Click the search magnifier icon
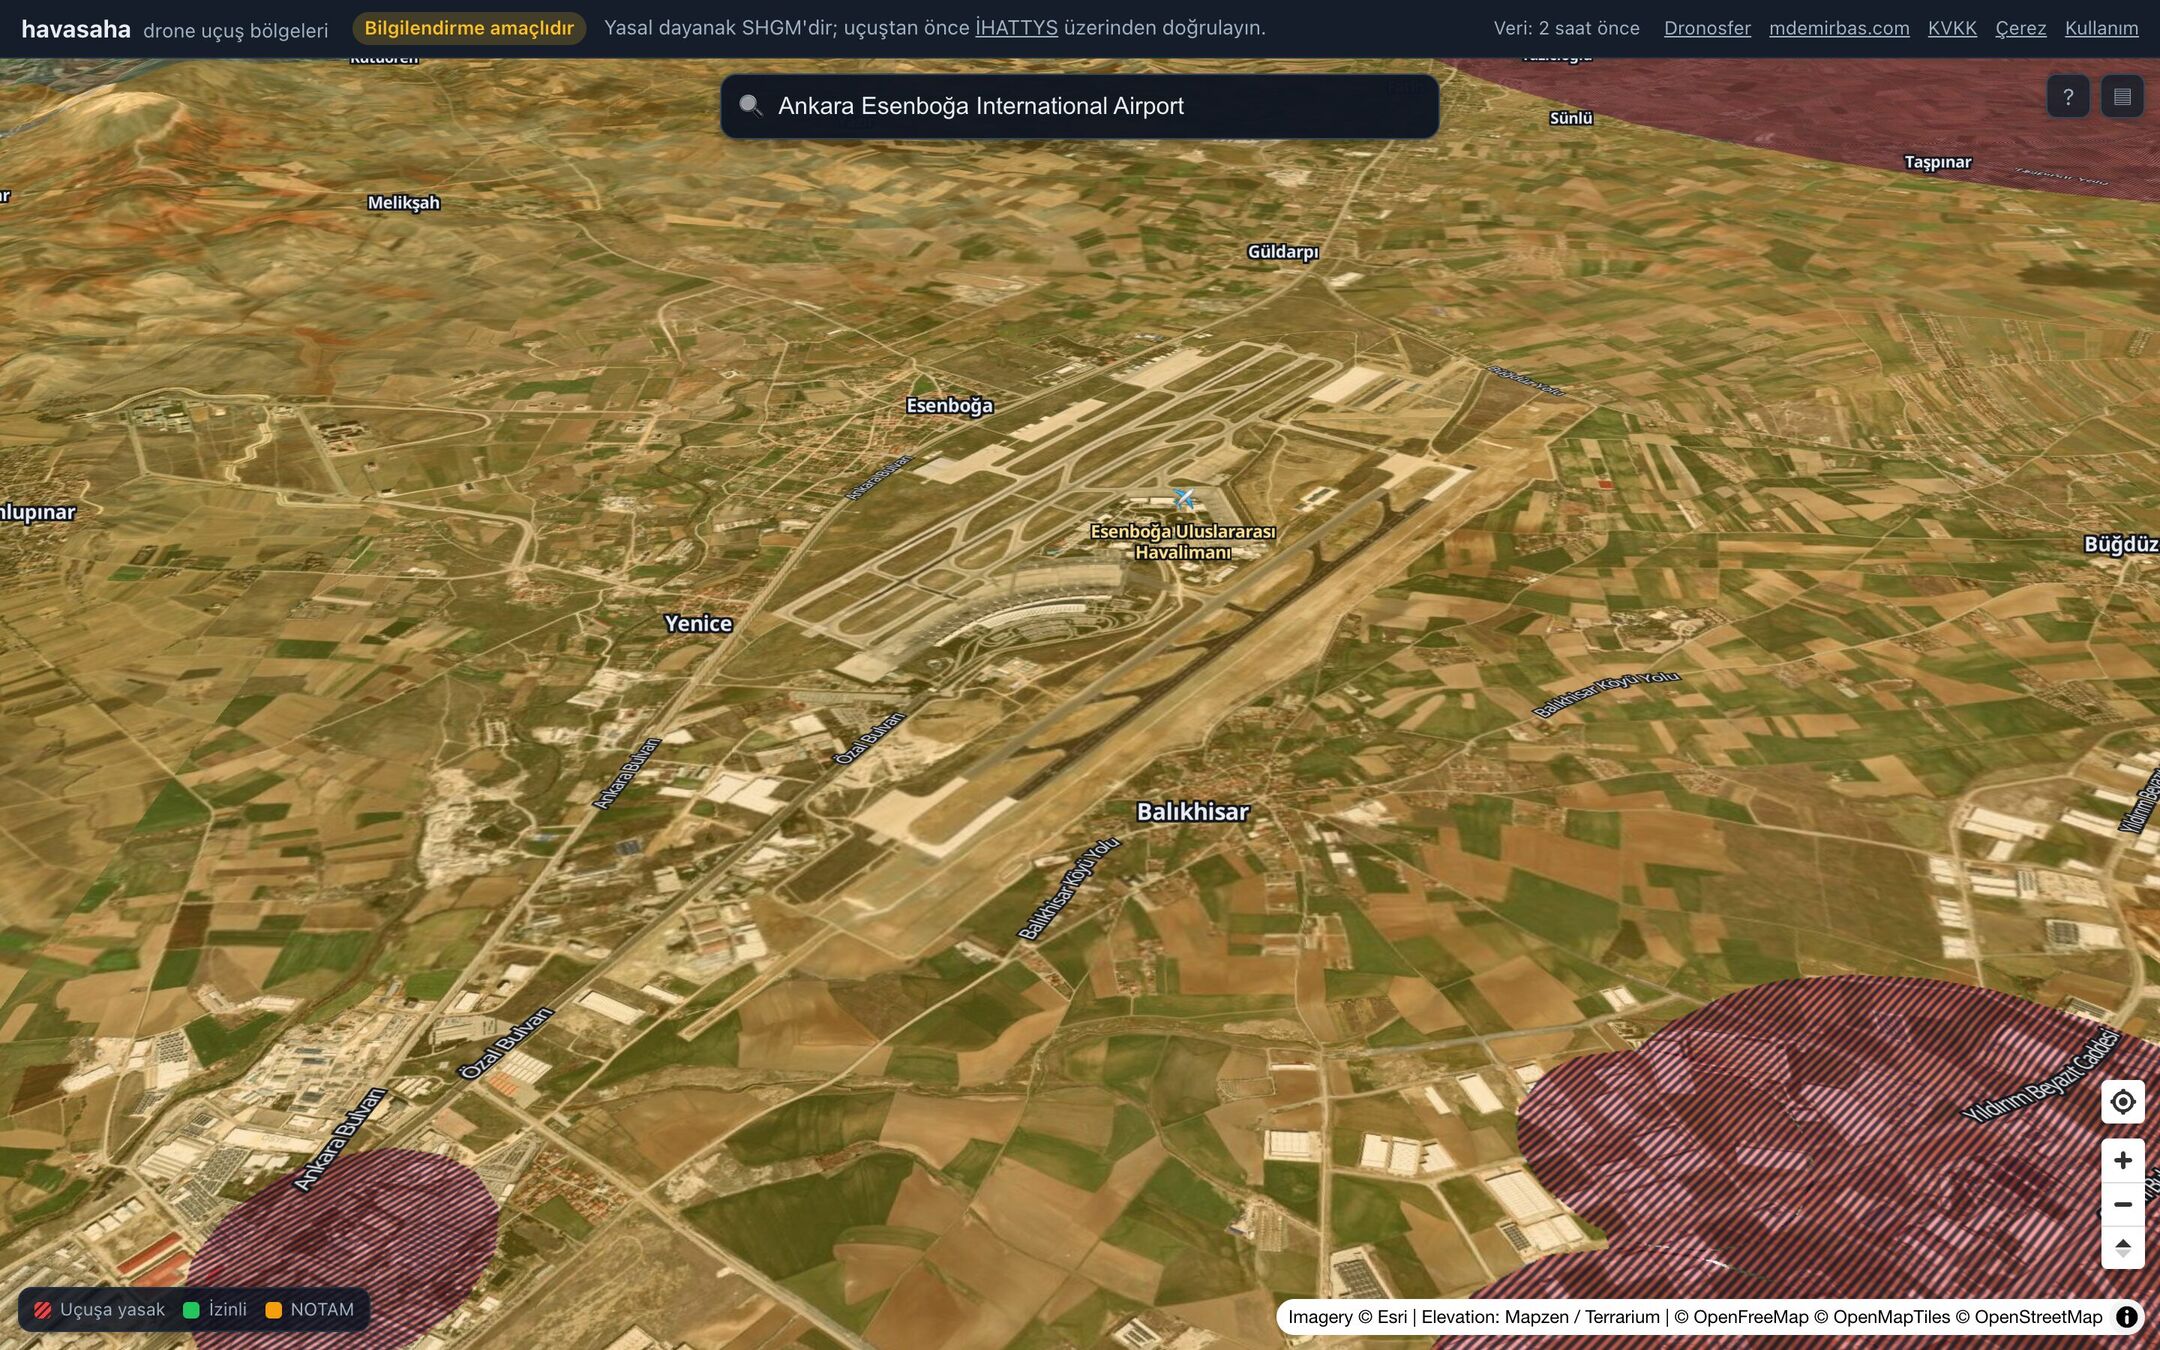2160x1350 pixels. click(x=750, y=106)
